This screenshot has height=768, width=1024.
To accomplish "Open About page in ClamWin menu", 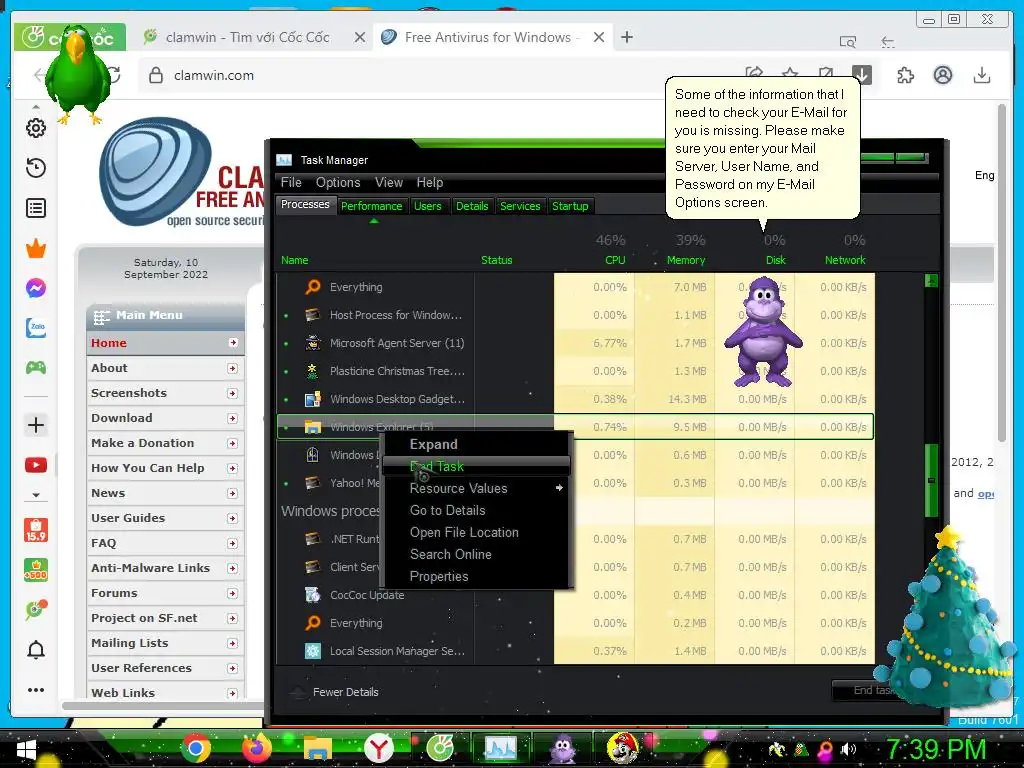I will point(166,368).
